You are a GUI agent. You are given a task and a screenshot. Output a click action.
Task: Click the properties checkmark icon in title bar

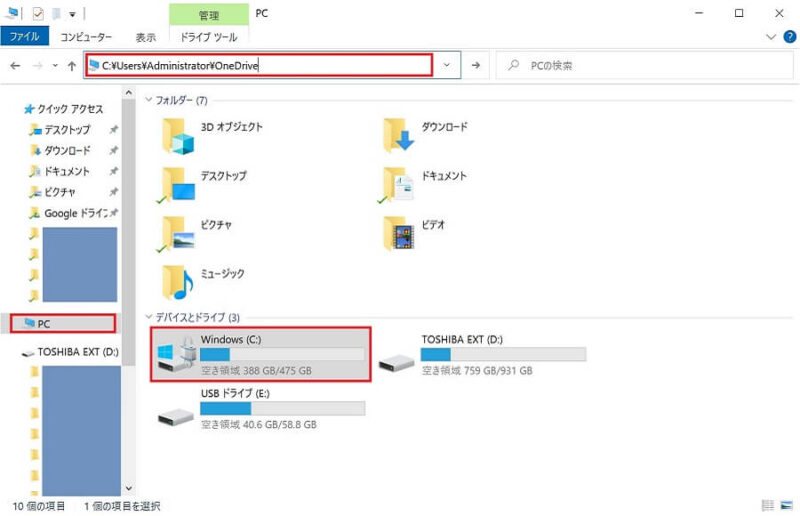pos(38,14)
